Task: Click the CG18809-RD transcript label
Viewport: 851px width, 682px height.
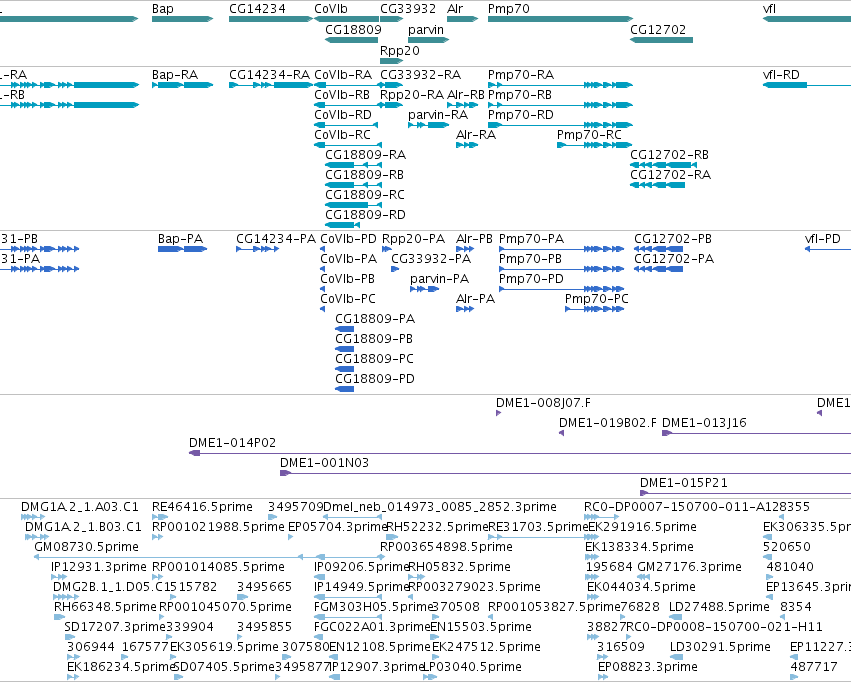Action: (x=365, y=215)
